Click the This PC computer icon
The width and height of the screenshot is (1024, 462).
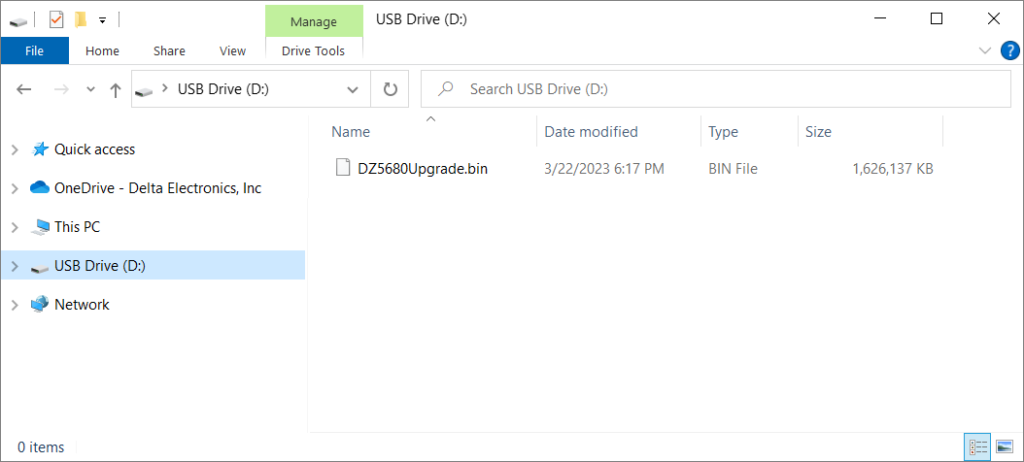[40, 227]
